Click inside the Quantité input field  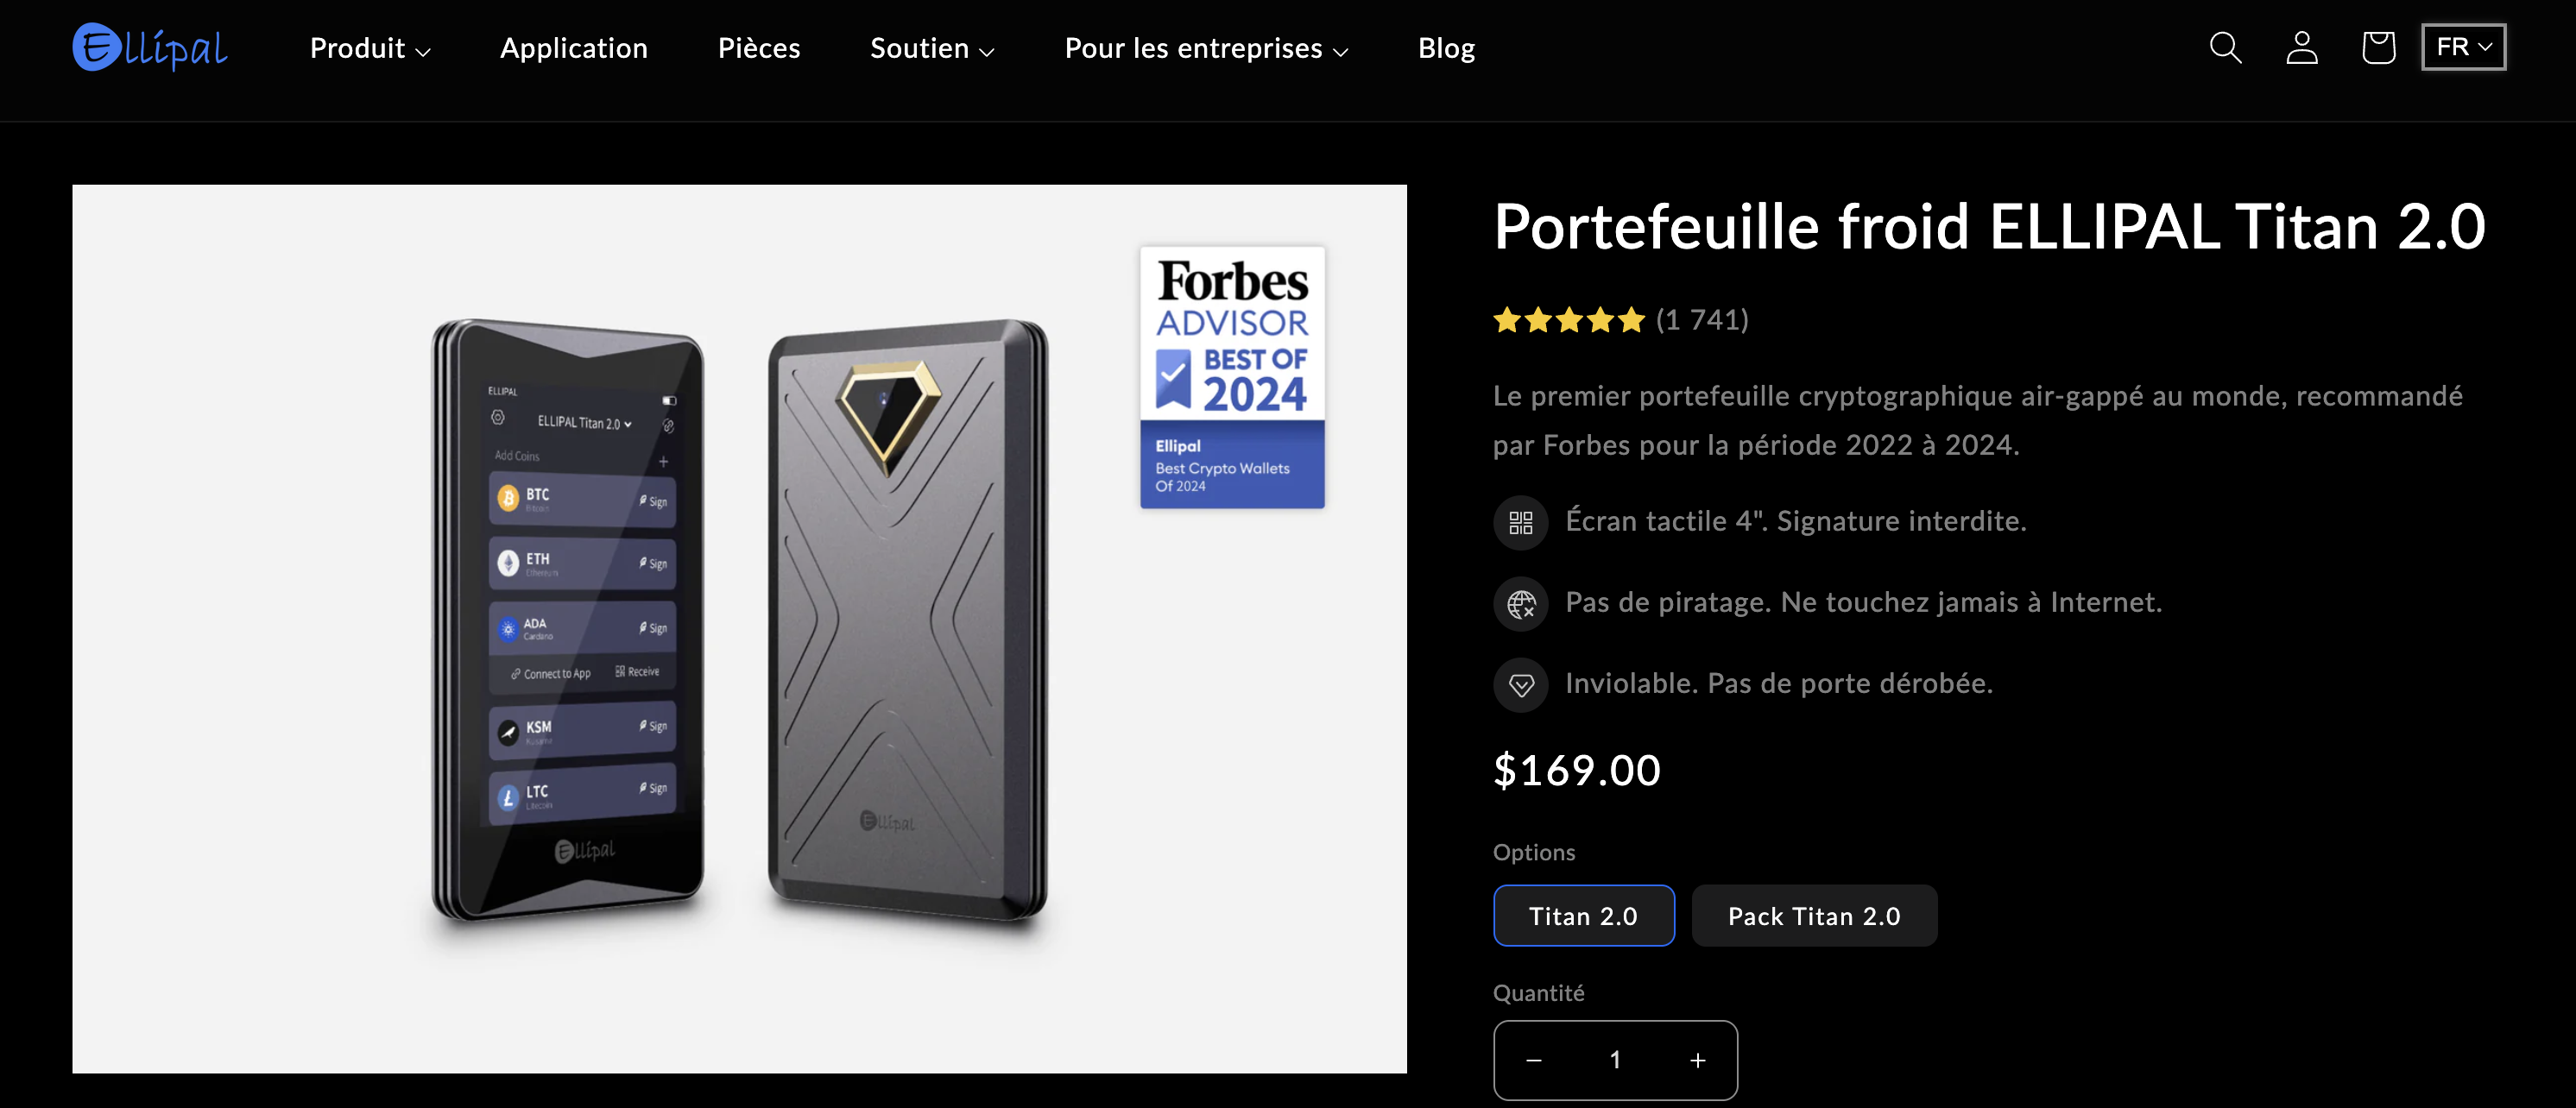(x=1615, y=1060)
